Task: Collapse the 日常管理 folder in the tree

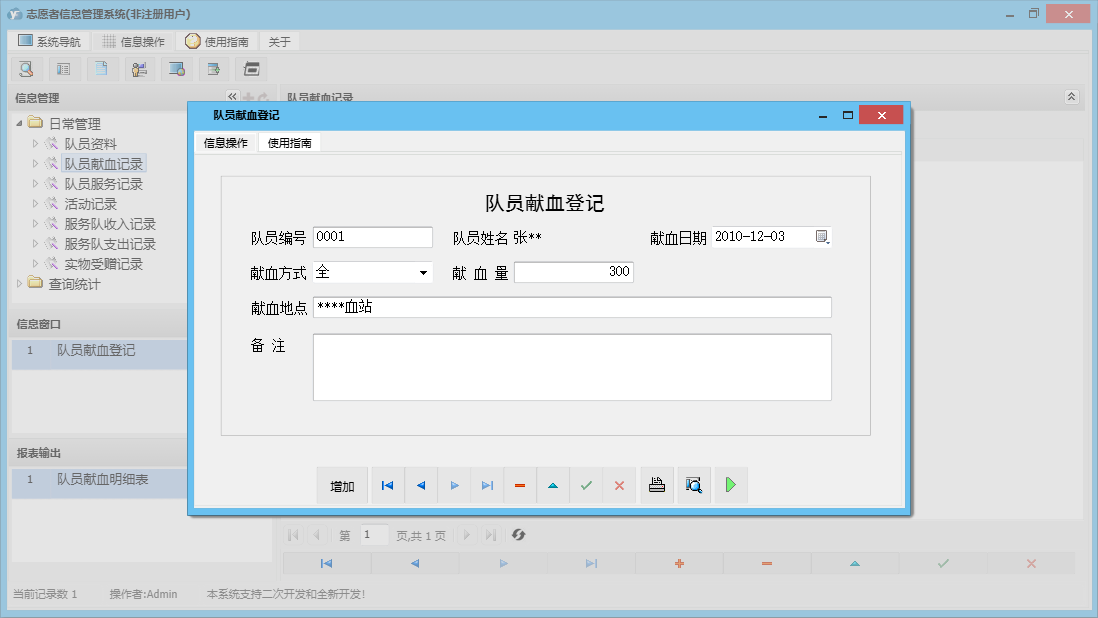Action: (x=20, y=122)
